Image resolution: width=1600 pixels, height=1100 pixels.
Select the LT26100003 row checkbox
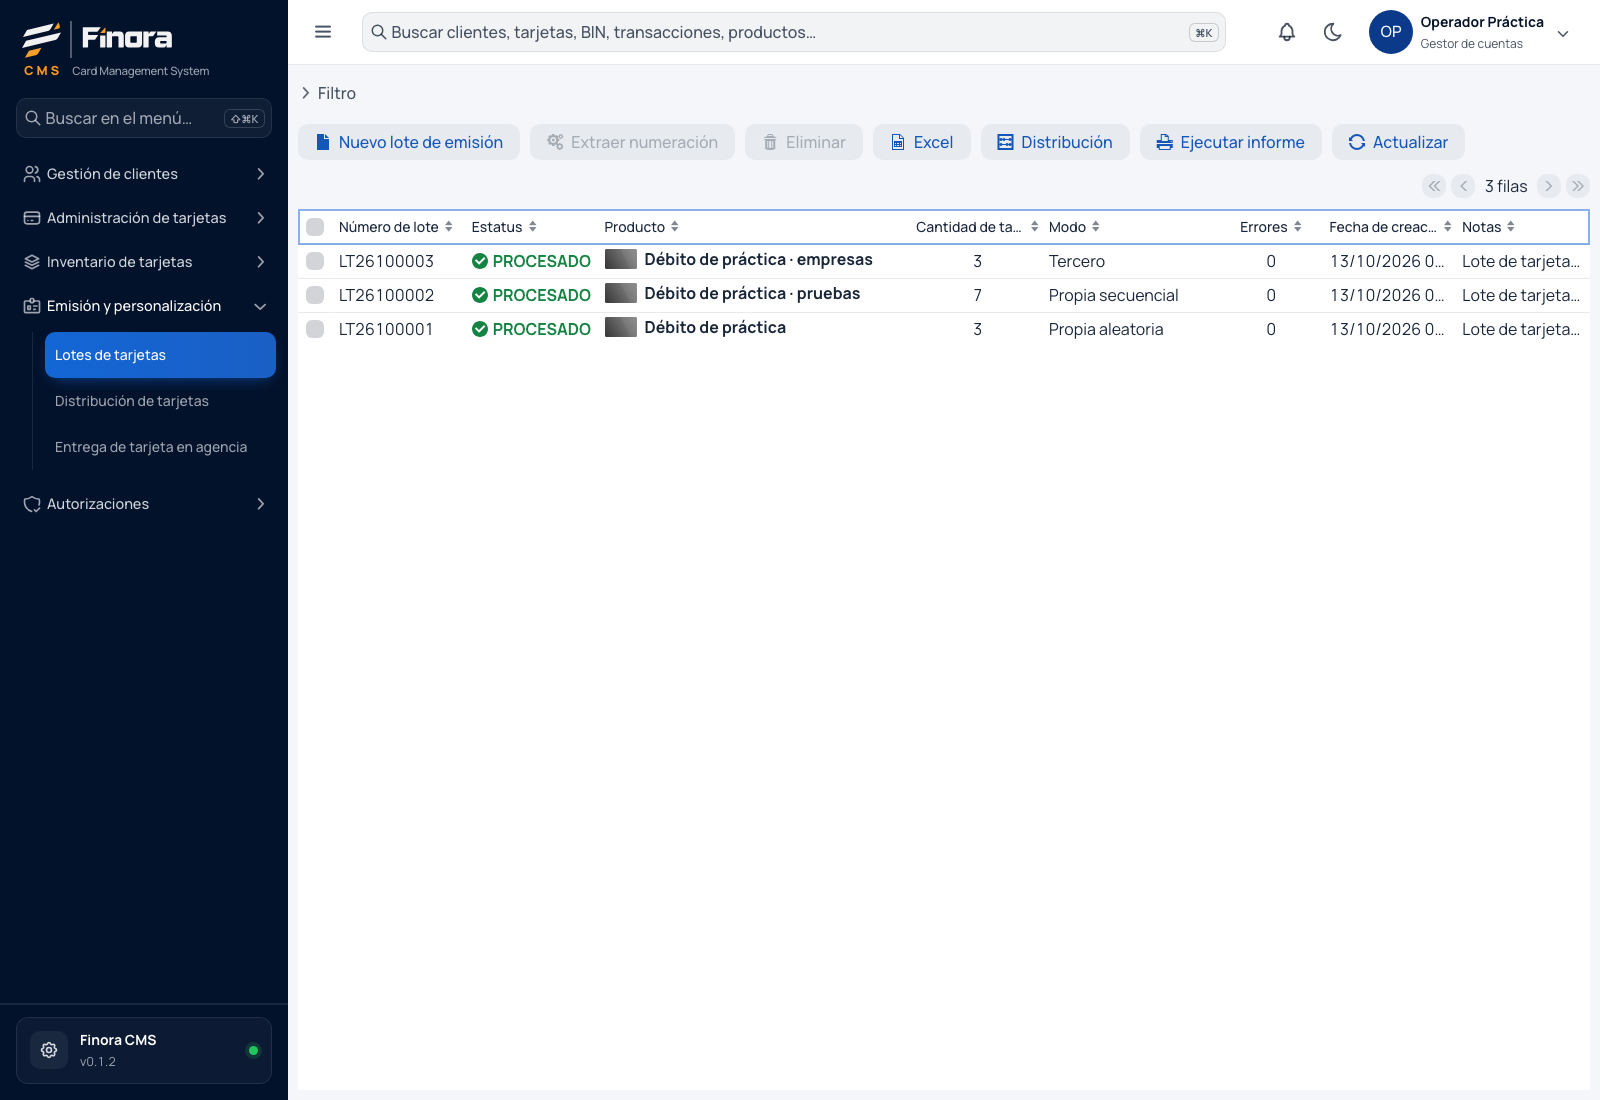tap(315, 261)
